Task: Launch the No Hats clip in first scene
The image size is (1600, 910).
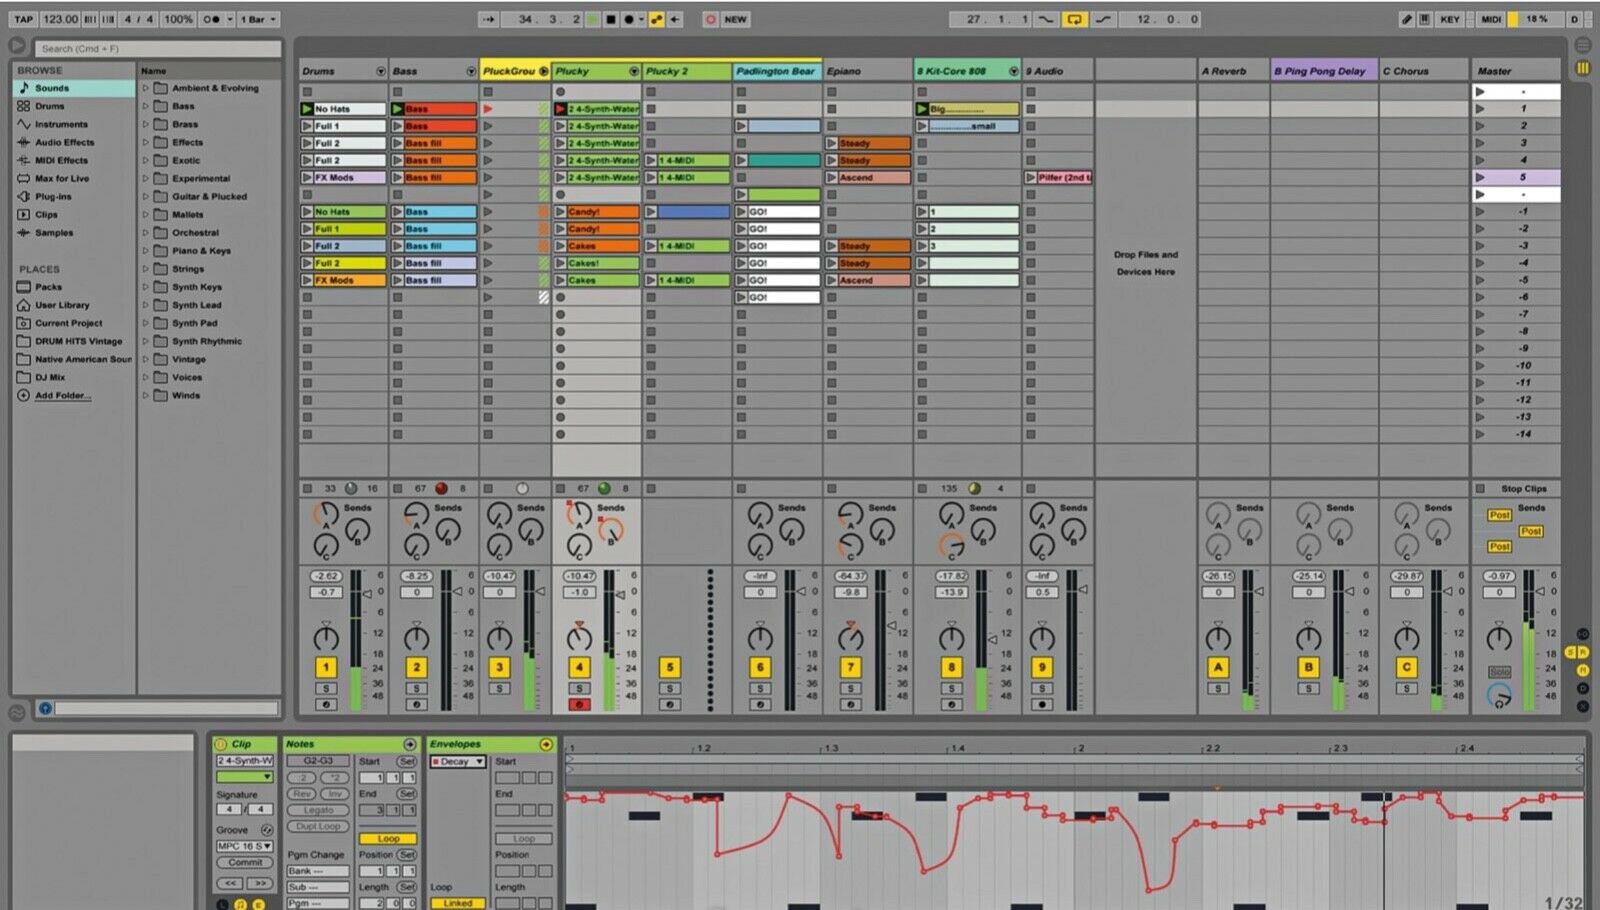Action: [307, 109]
